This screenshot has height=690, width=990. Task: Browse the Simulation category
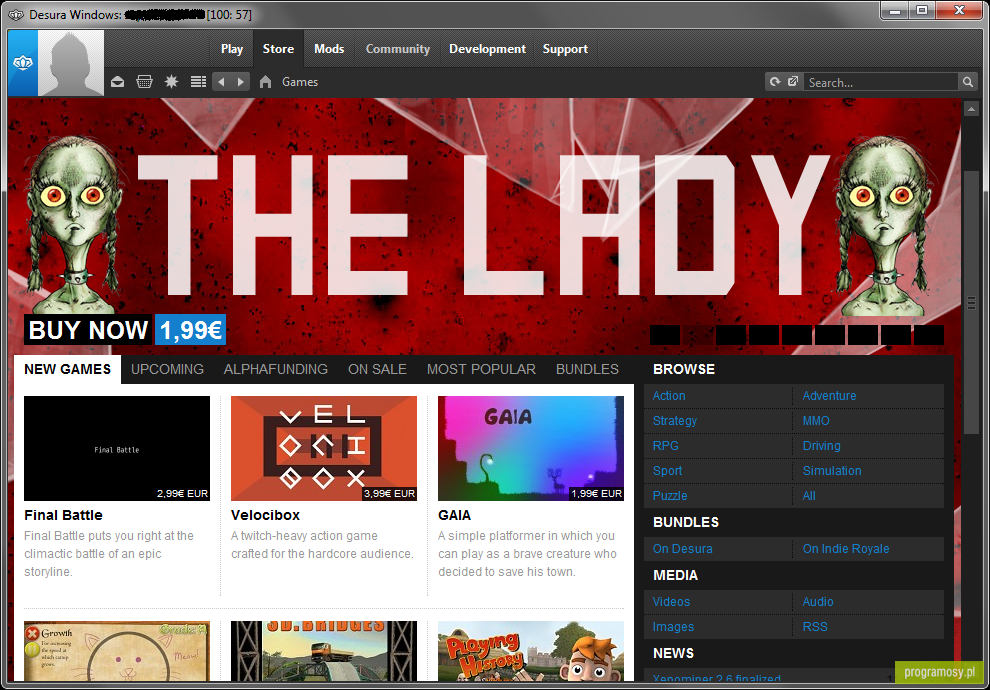click(x=832, y=471)
